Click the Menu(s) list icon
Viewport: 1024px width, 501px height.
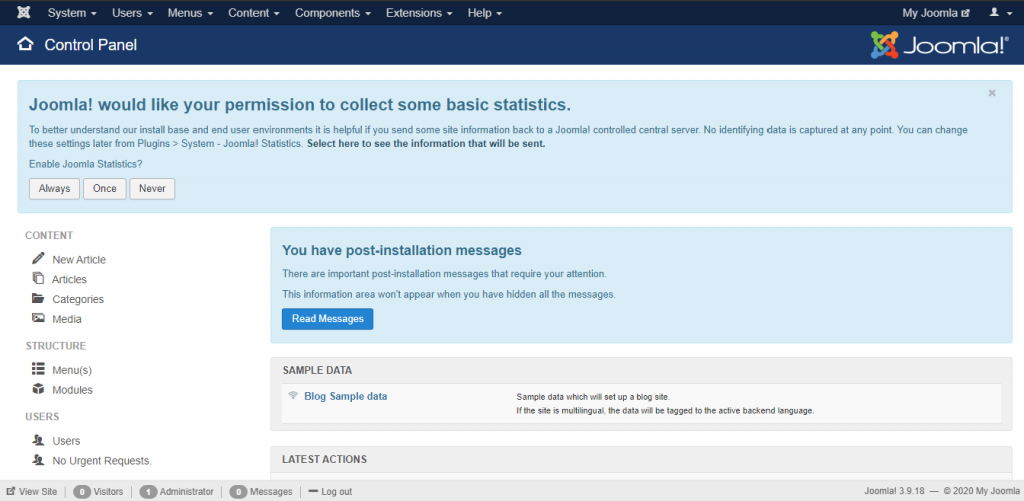tap(39, 369)
